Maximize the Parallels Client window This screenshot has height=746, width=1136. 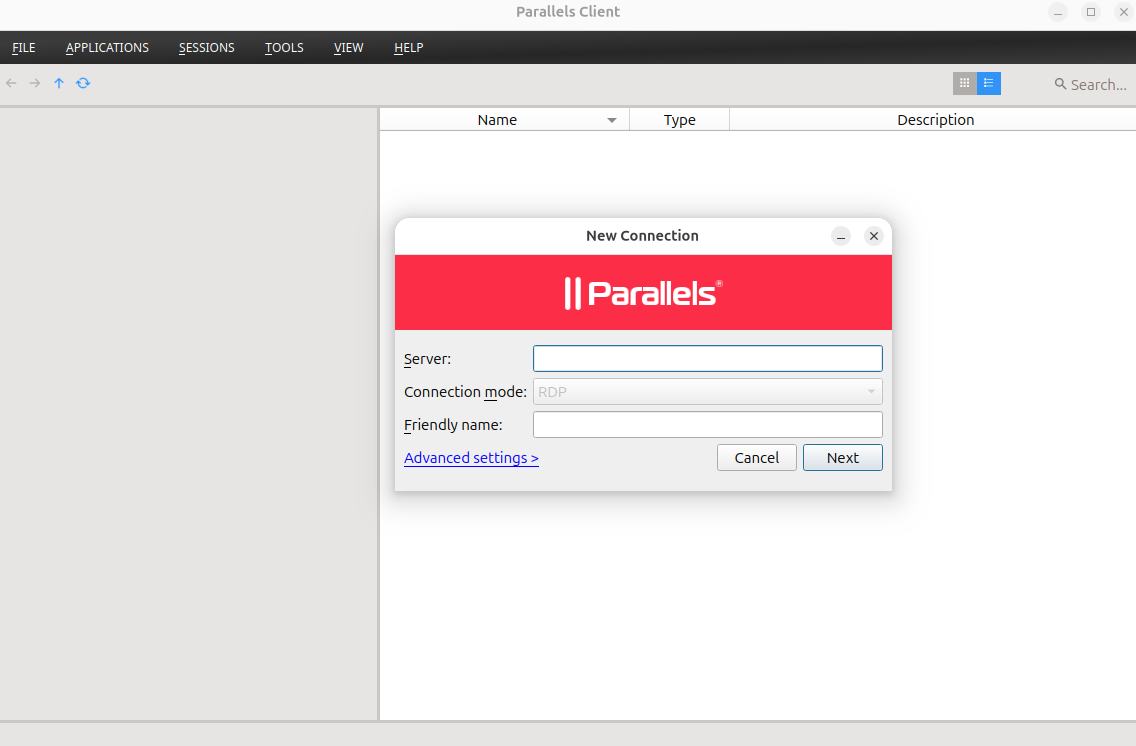click(1091, 12)
